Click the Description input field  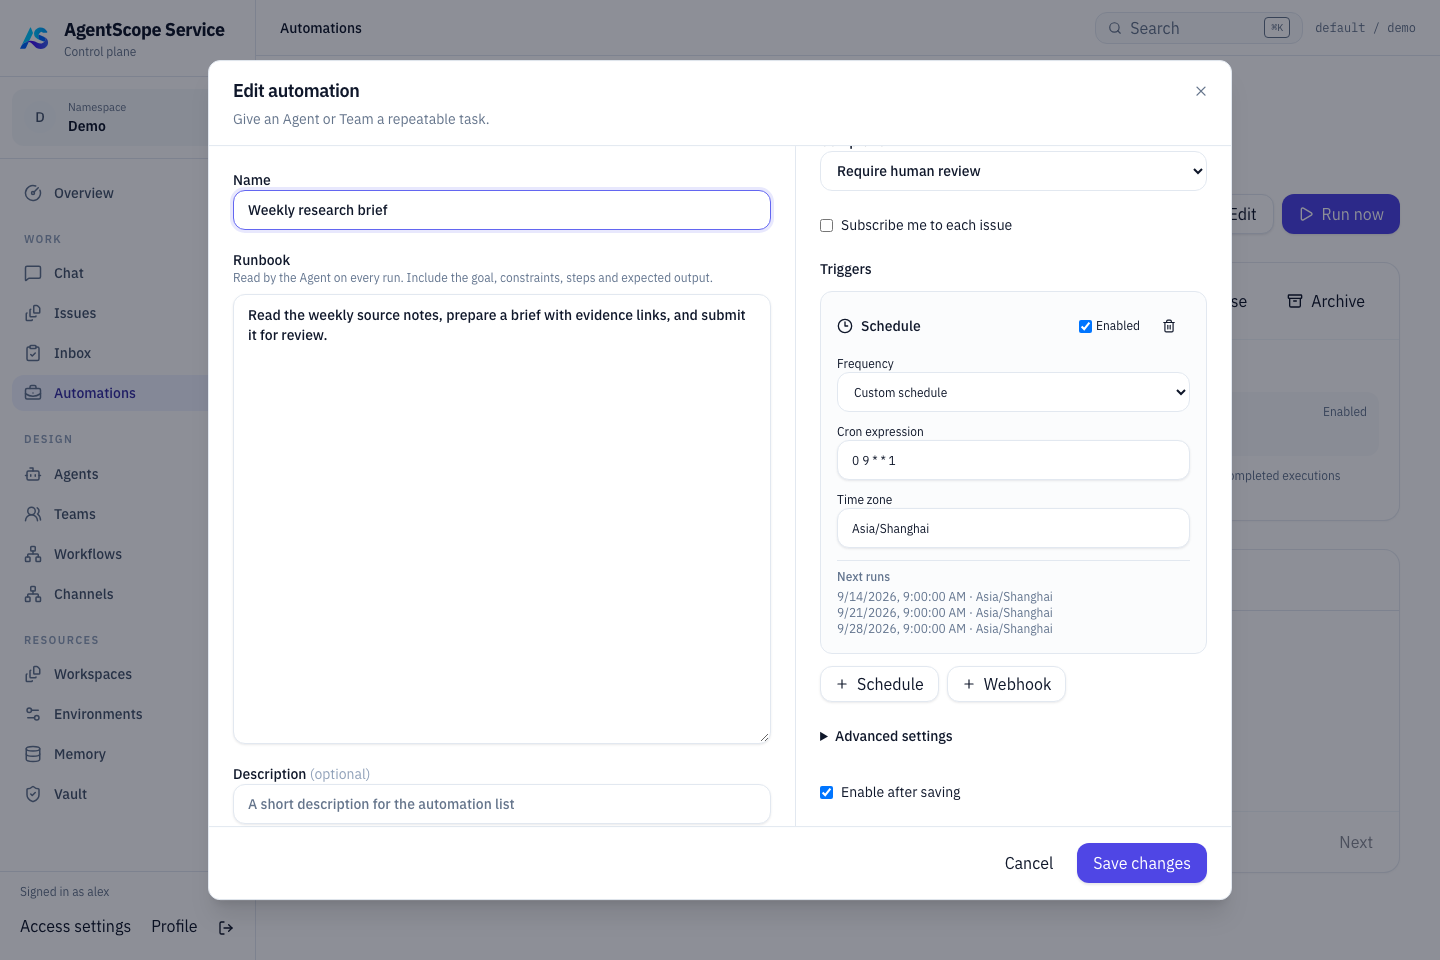[x=502, y=804]
